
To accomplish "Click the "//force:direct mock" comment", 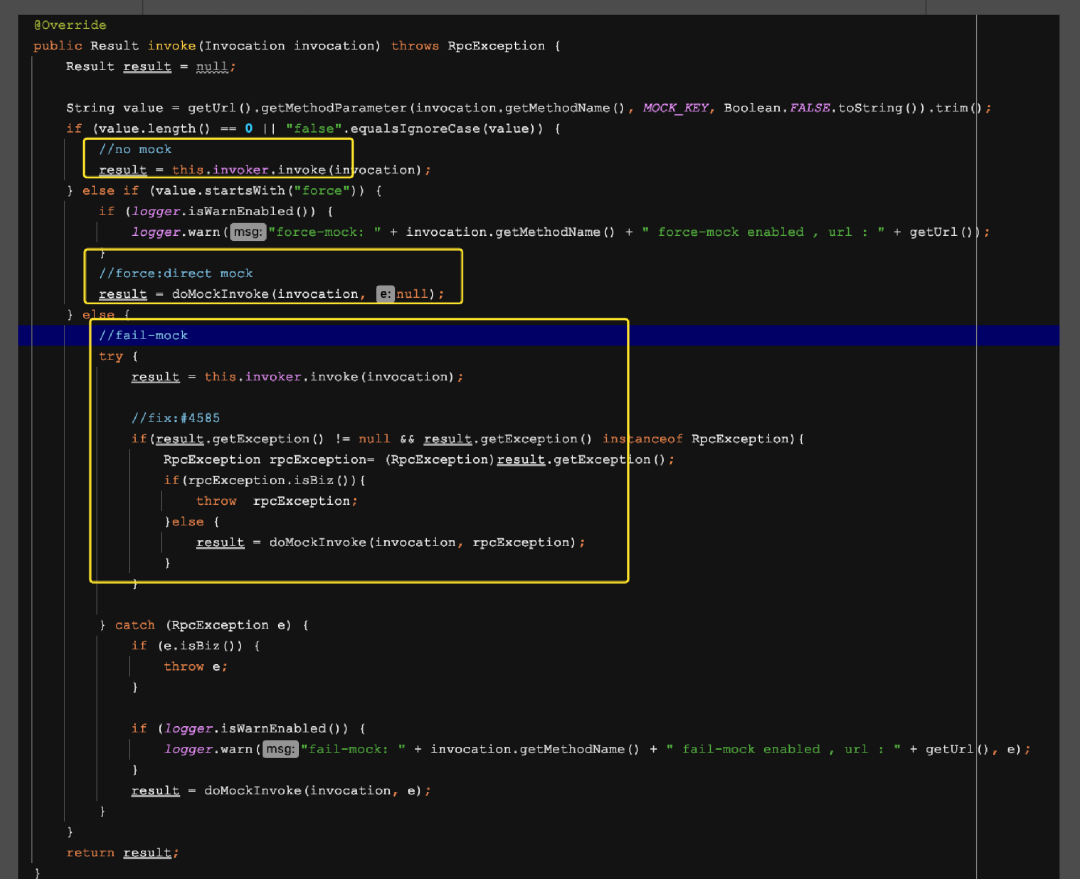I will [x=176, y=273].
